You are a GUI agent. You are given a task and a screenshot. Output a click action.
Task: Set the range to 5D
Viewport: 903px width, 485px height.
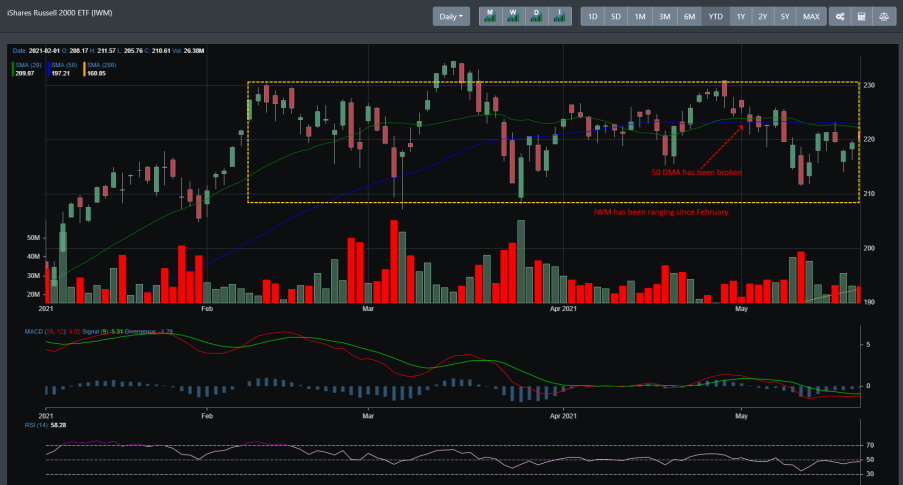616,17
